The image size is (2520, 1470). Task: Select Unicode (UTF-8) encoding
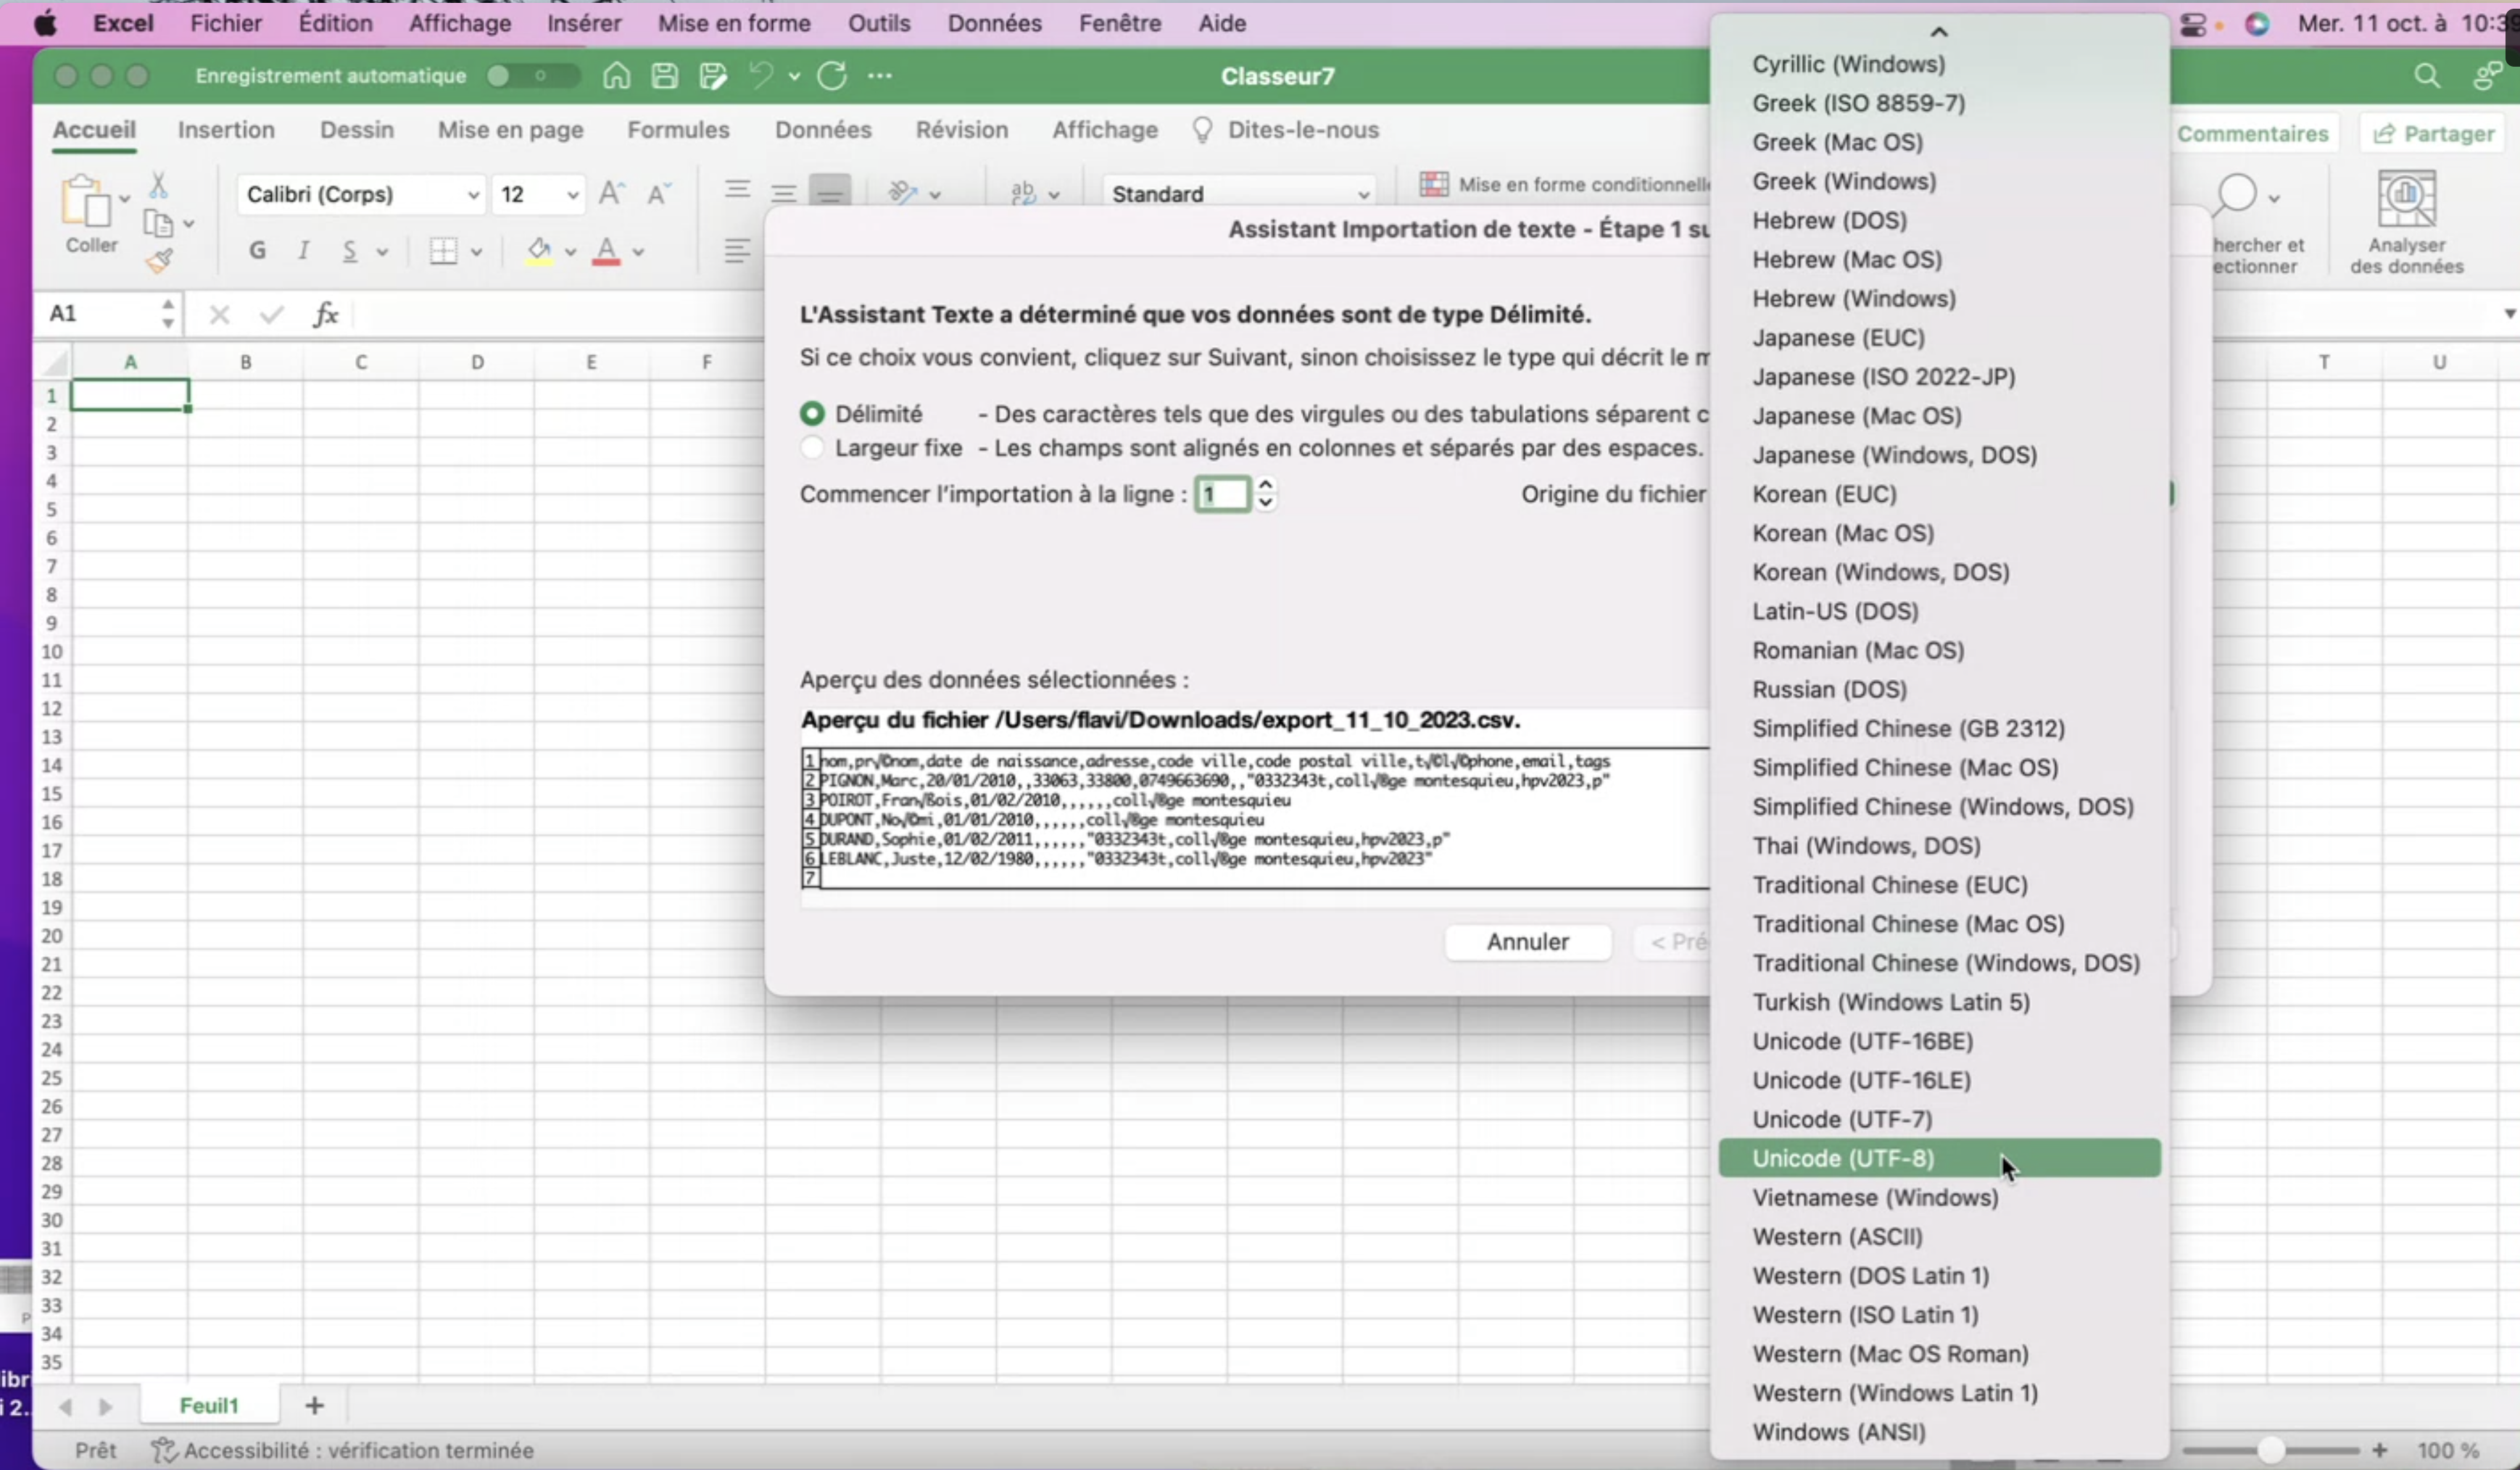[1939, 1158]
